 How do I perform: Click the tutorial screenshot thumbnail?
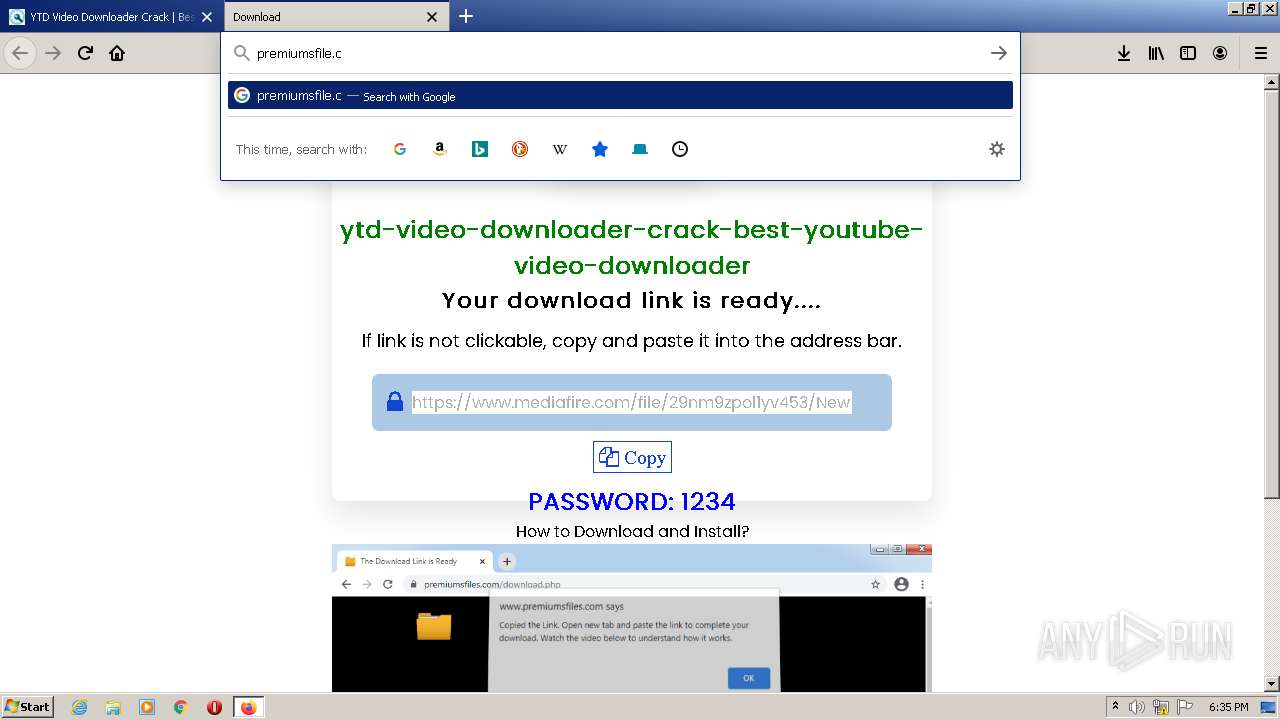(631, 618)
